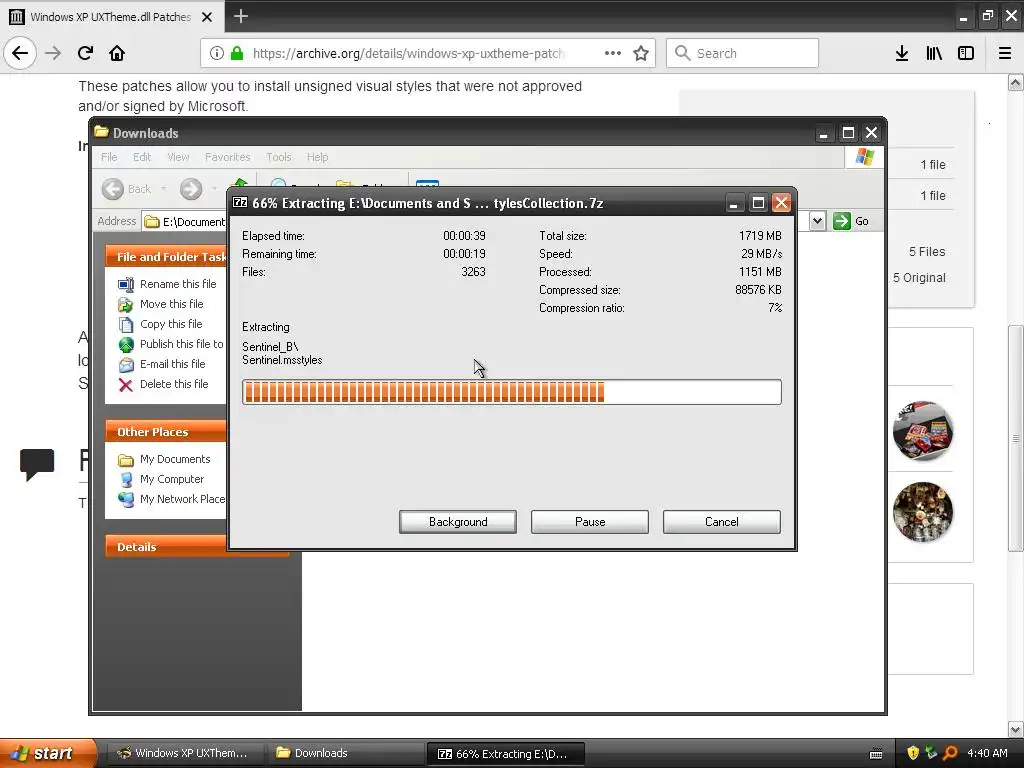Viewport: 1024px width, 768px height.
Task: Cancel the 7-Zip extraction
Action: 722,522
